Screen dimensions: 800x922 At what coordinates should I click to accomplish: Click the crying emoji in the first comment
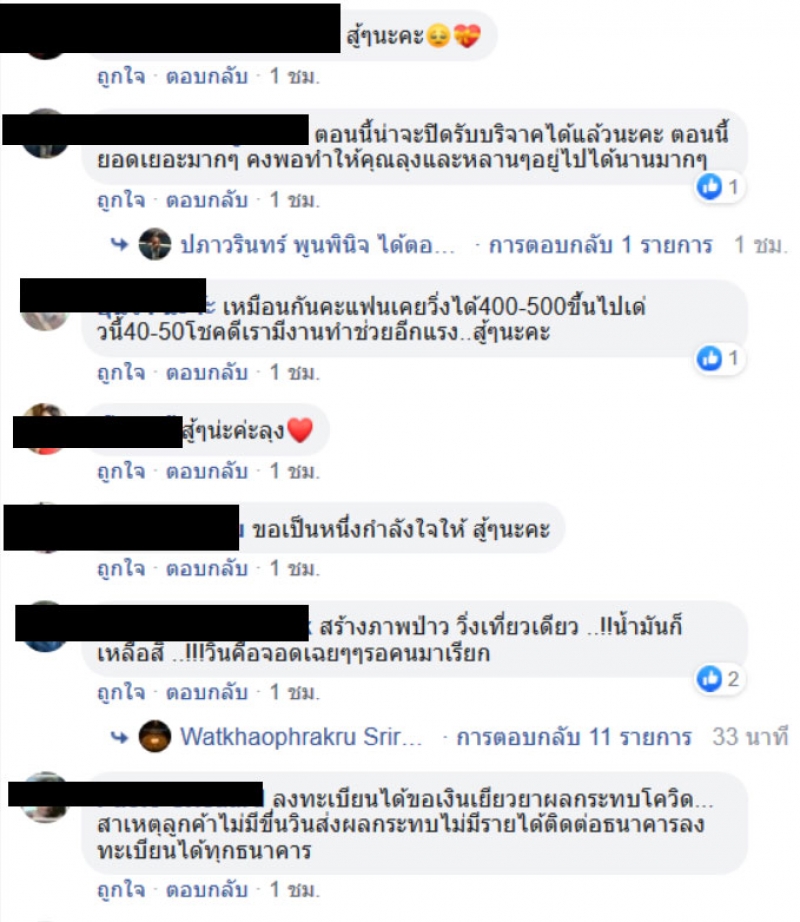[438, 36]
